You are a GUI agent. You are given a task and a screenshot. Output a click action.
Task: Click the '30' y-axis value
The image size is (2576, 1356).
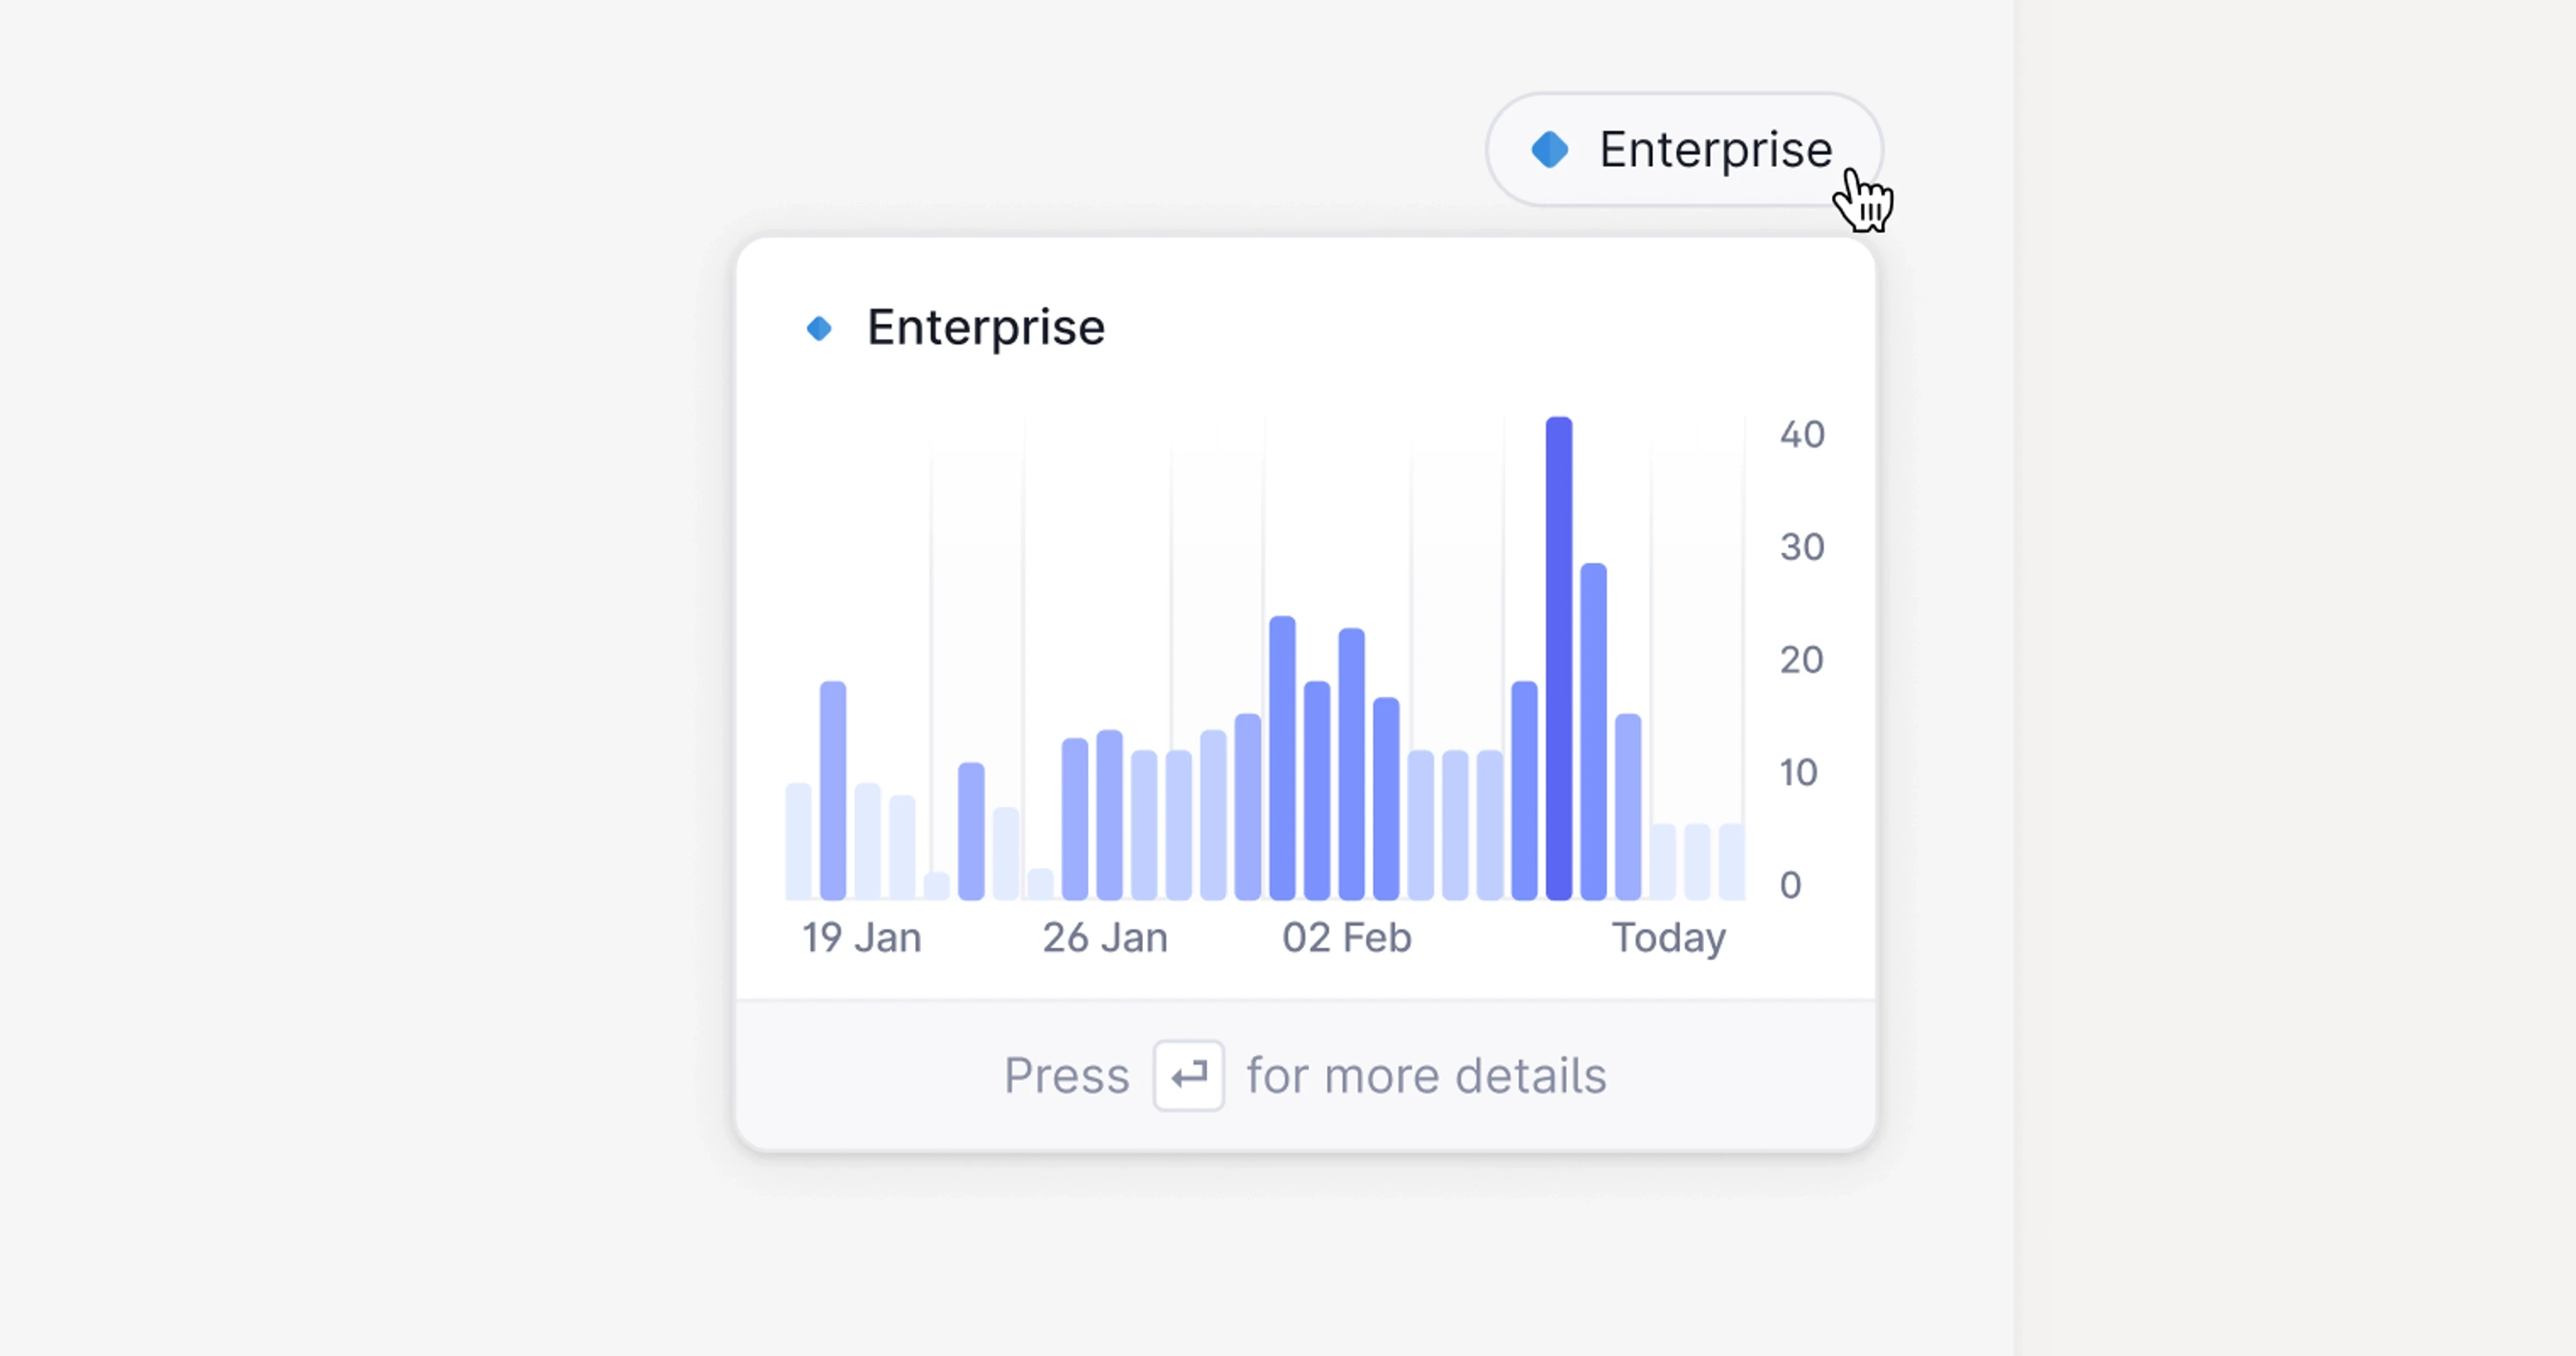tap(1802, 547)
